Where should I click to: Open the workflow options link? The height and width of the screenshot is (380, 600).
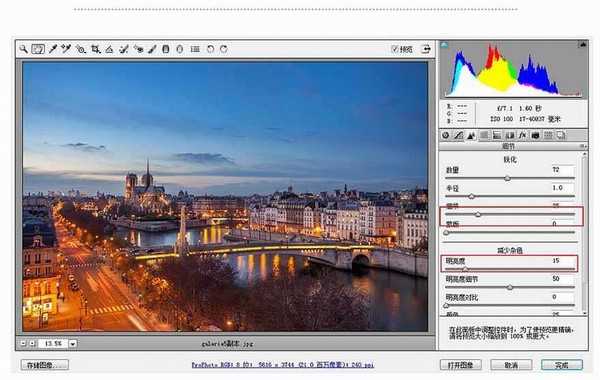283,365
